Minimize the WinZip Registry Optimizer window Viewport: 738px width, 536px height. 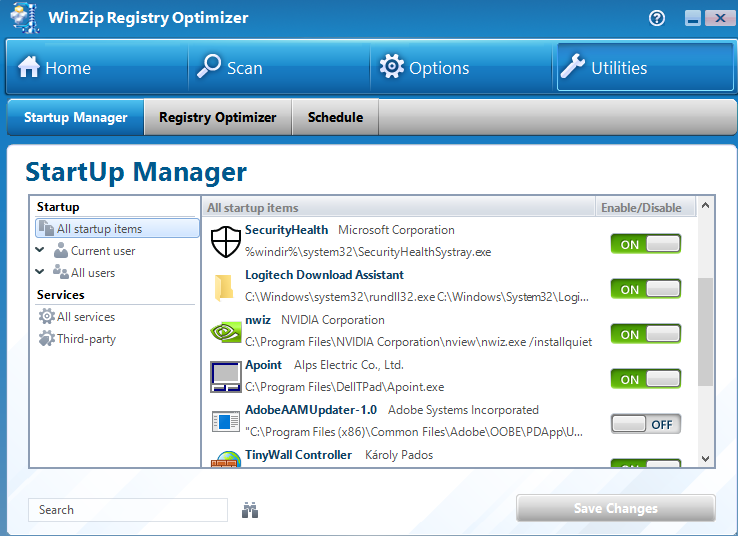tap(692, 18)
